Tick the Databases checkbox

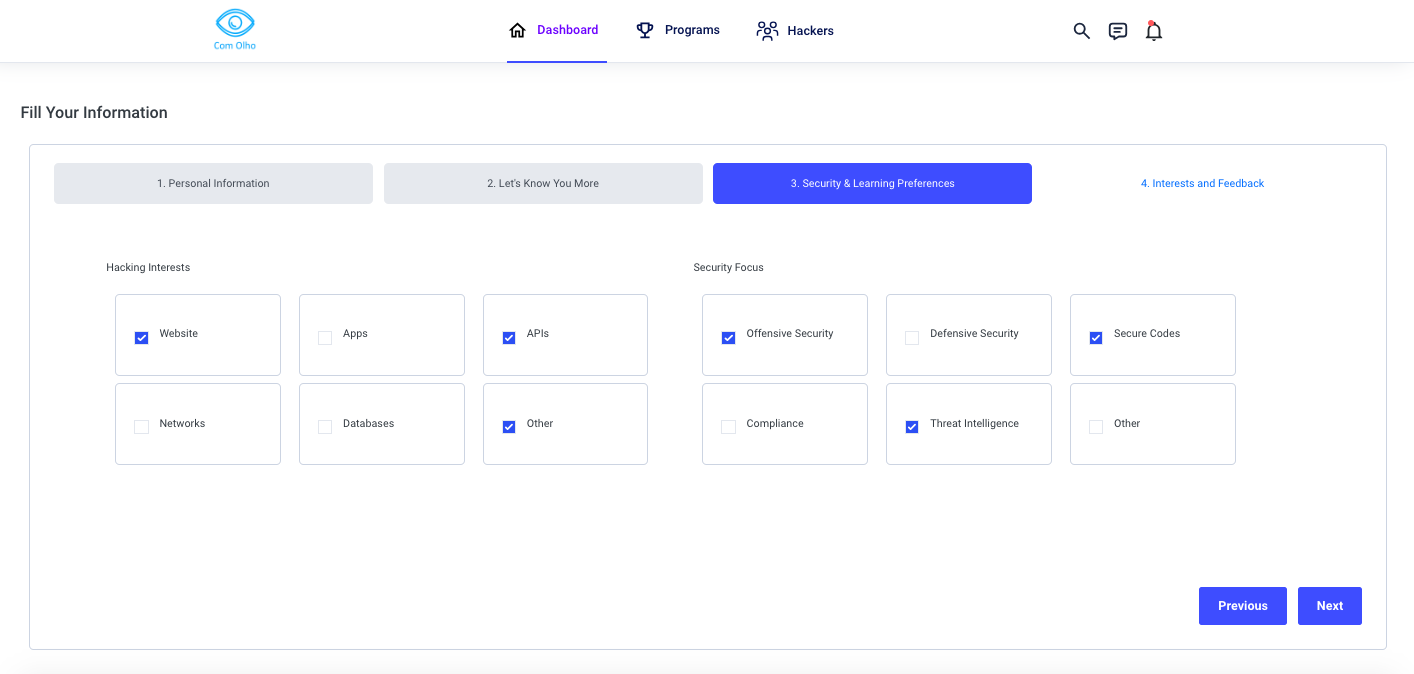click(x=325, y=427)
